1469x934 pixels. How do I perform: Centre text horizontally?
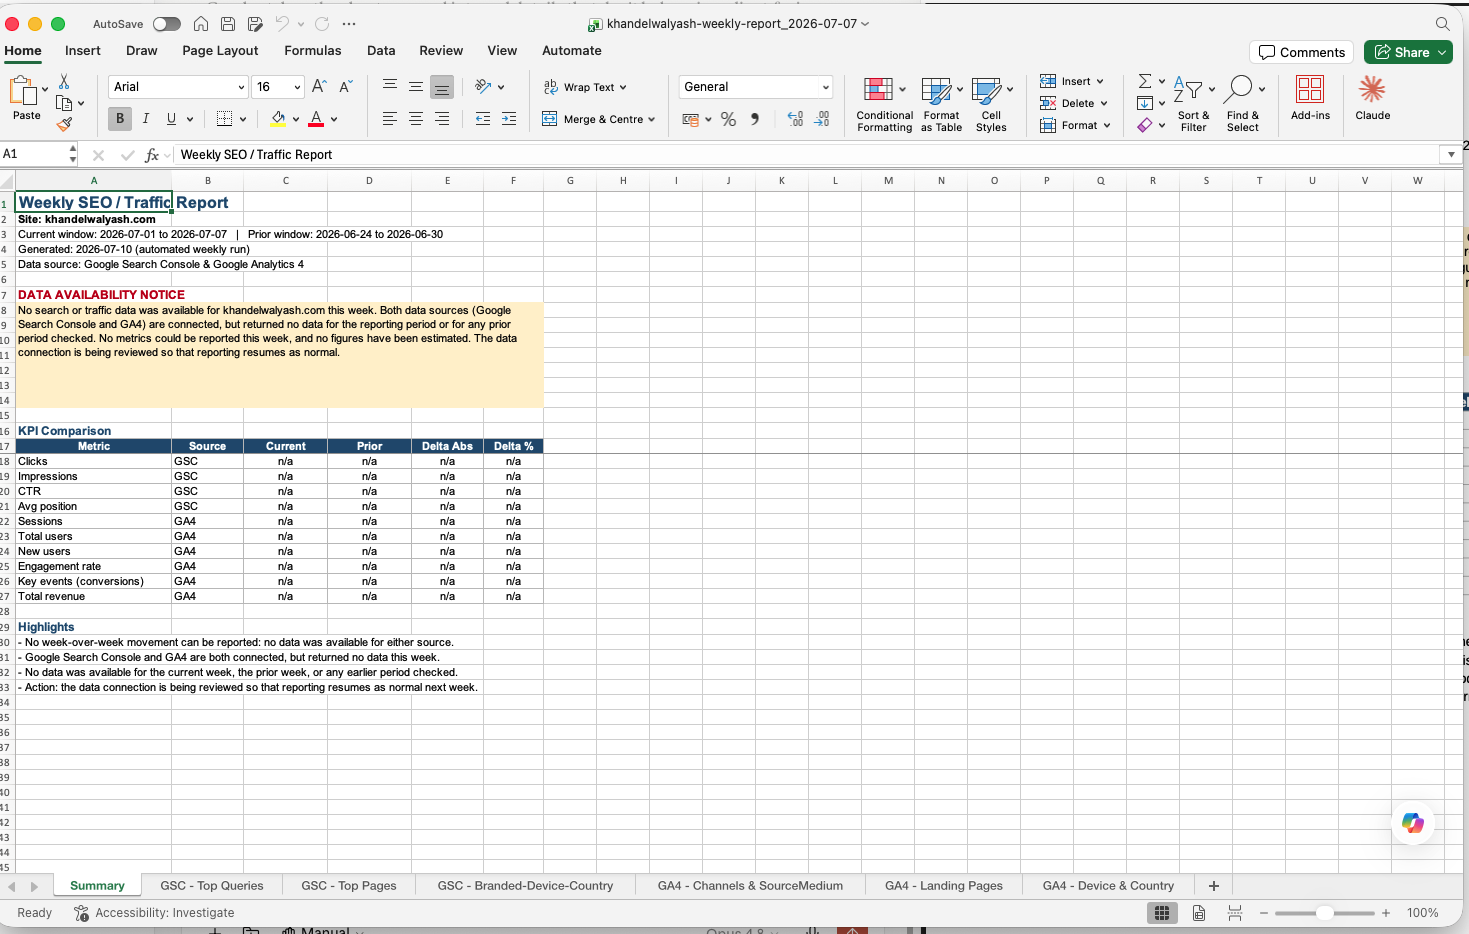[x=416, y=119]
